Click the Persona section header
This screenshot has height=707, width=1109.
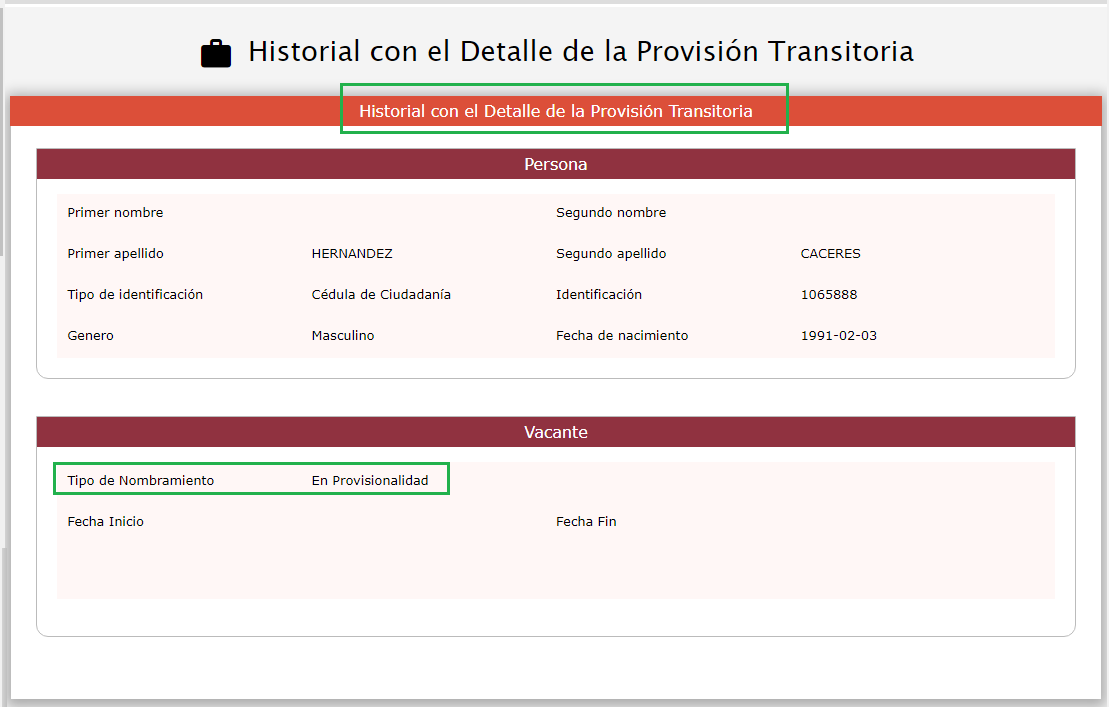tap(556, 164)
